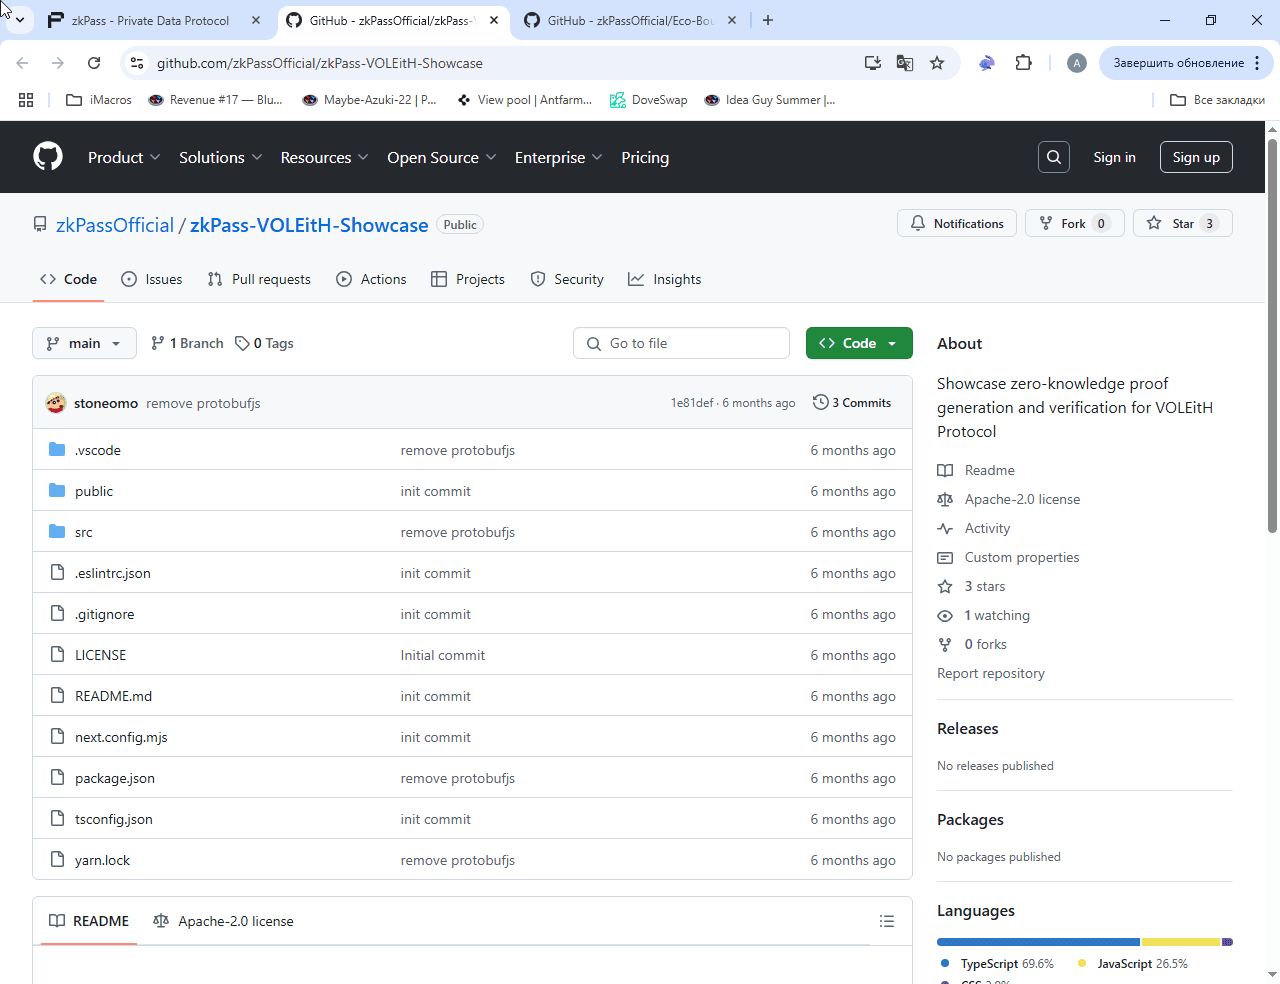Click the Go to file search field
The width and height of the screenshot is (1280, 984).
pyautogui.click(x=681, y=343)
